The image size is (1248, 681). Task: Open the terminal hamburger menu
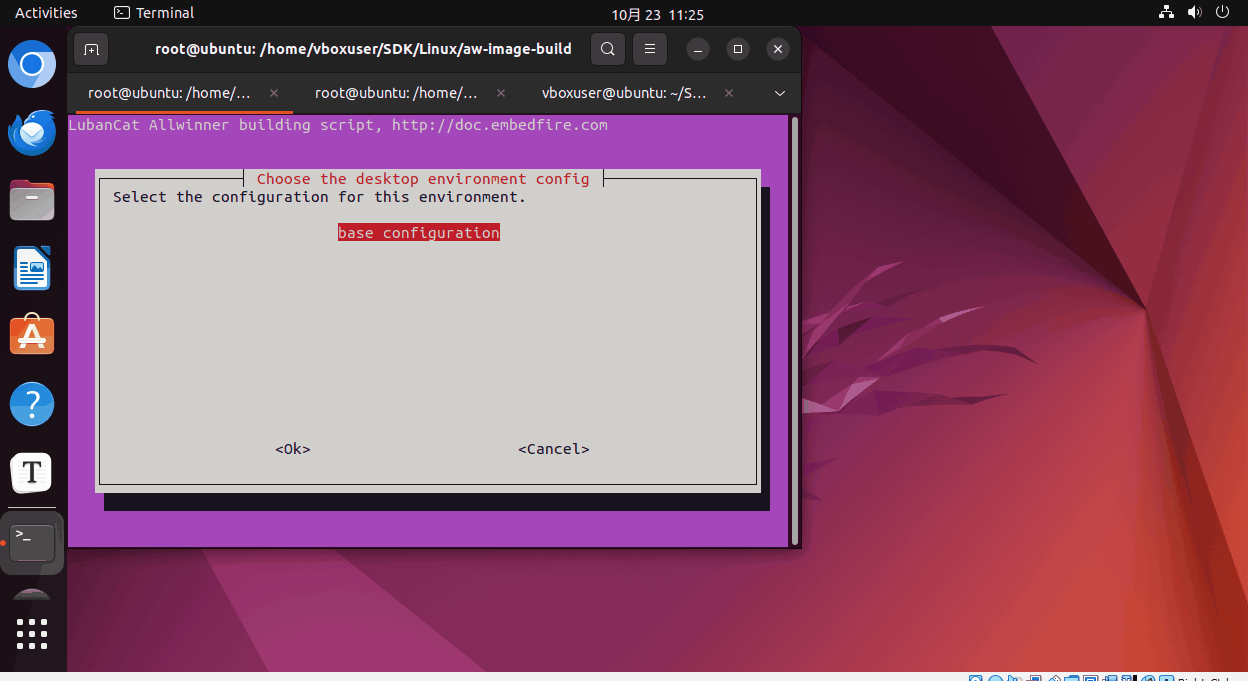pyautogui.click(x=650, y=49)
